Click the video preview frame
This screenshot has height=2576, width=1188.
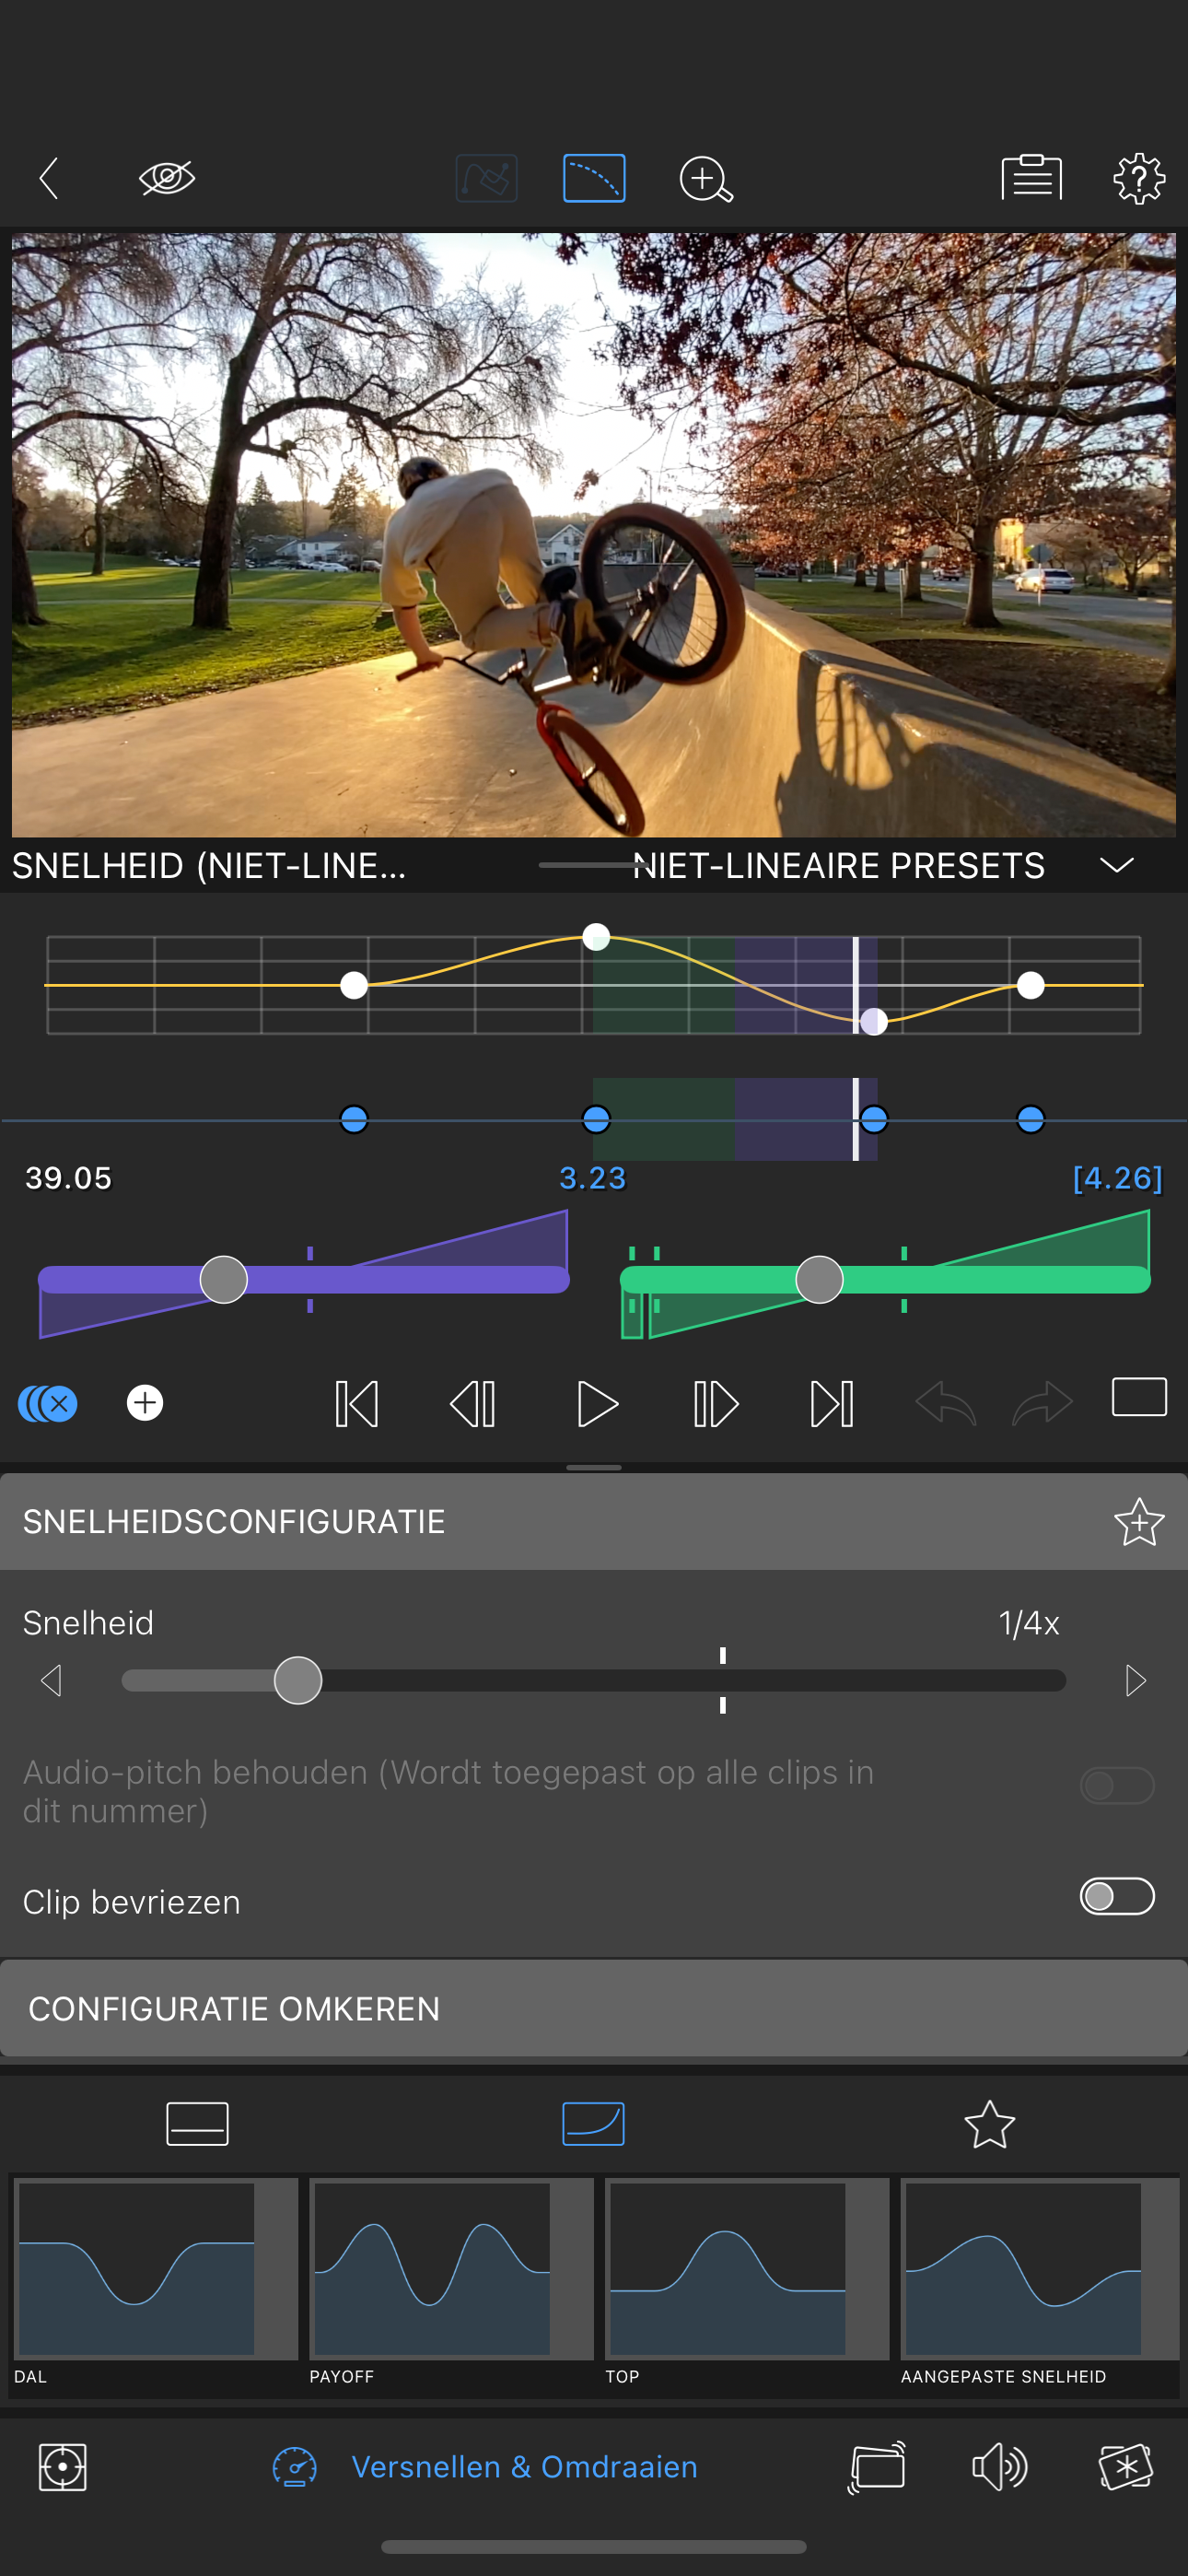coord(594,535)
